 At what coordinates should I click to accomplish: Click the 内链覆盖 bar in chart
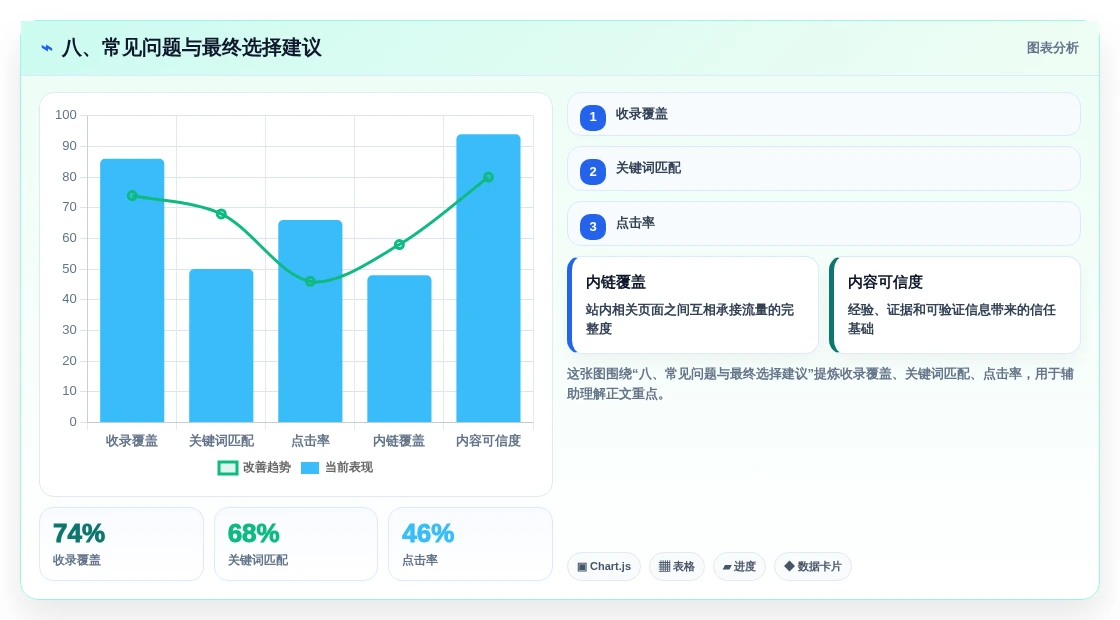399,349
